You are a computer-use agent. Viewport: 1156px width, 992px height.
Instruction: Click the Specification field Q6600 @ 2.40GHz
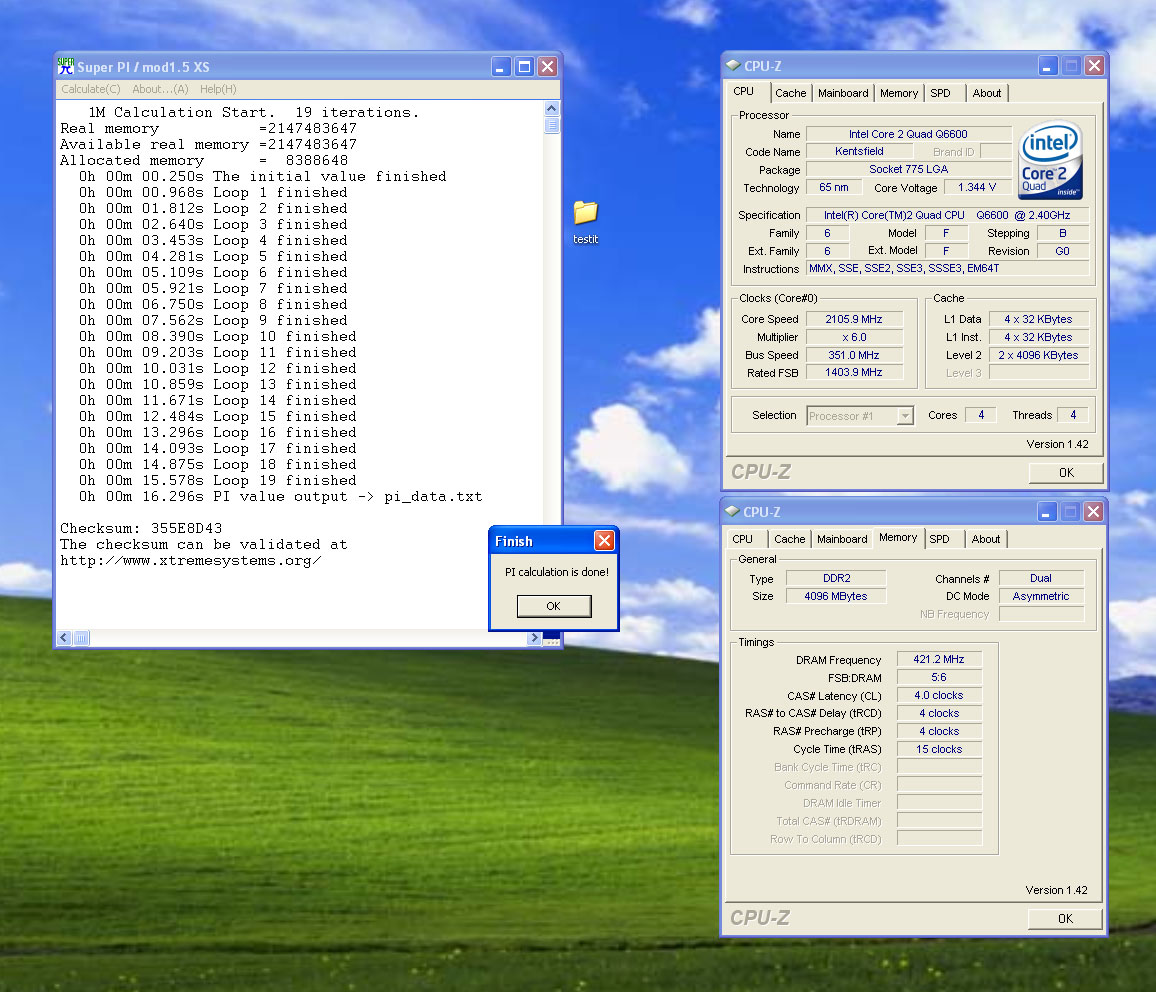947,215
